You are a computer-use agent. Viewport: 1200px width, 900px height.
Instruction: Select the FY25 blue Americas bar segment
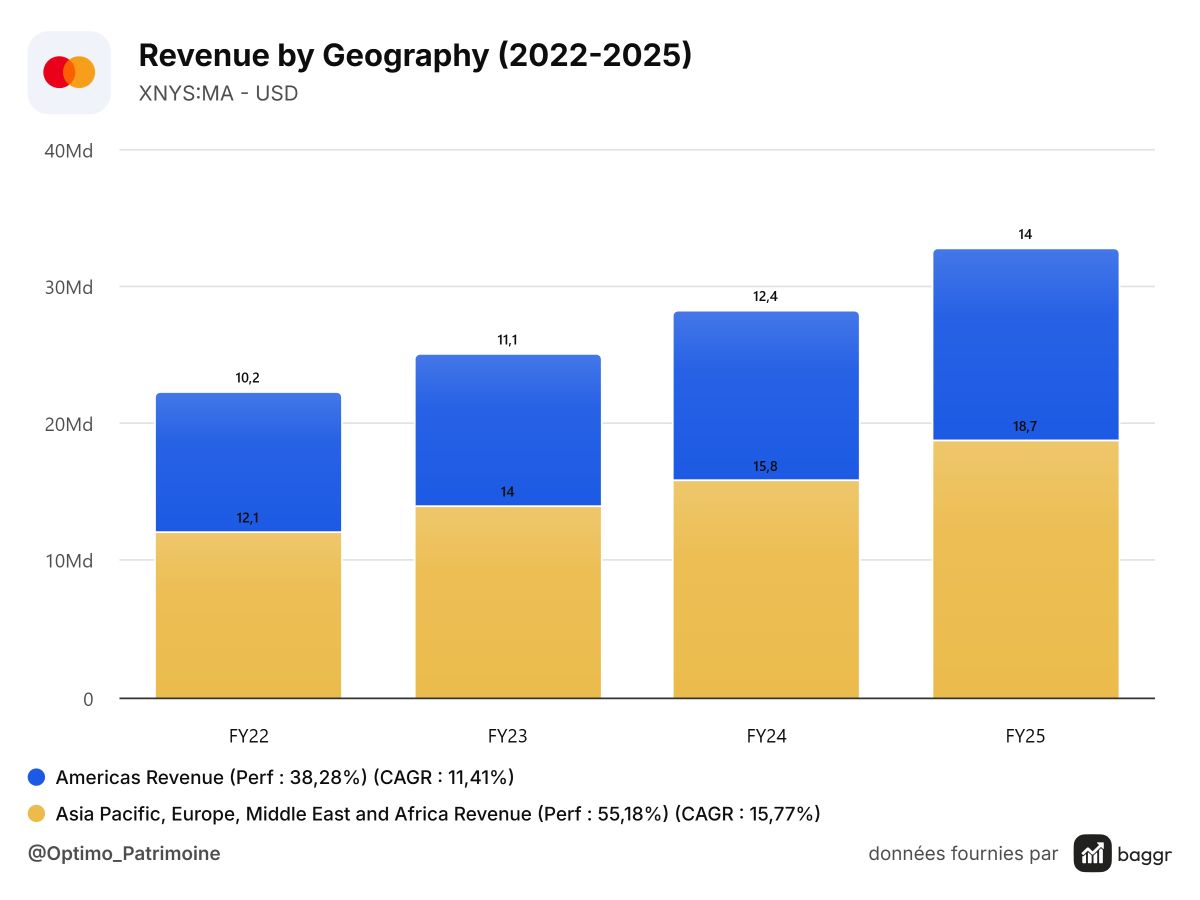pos(1026,345)
